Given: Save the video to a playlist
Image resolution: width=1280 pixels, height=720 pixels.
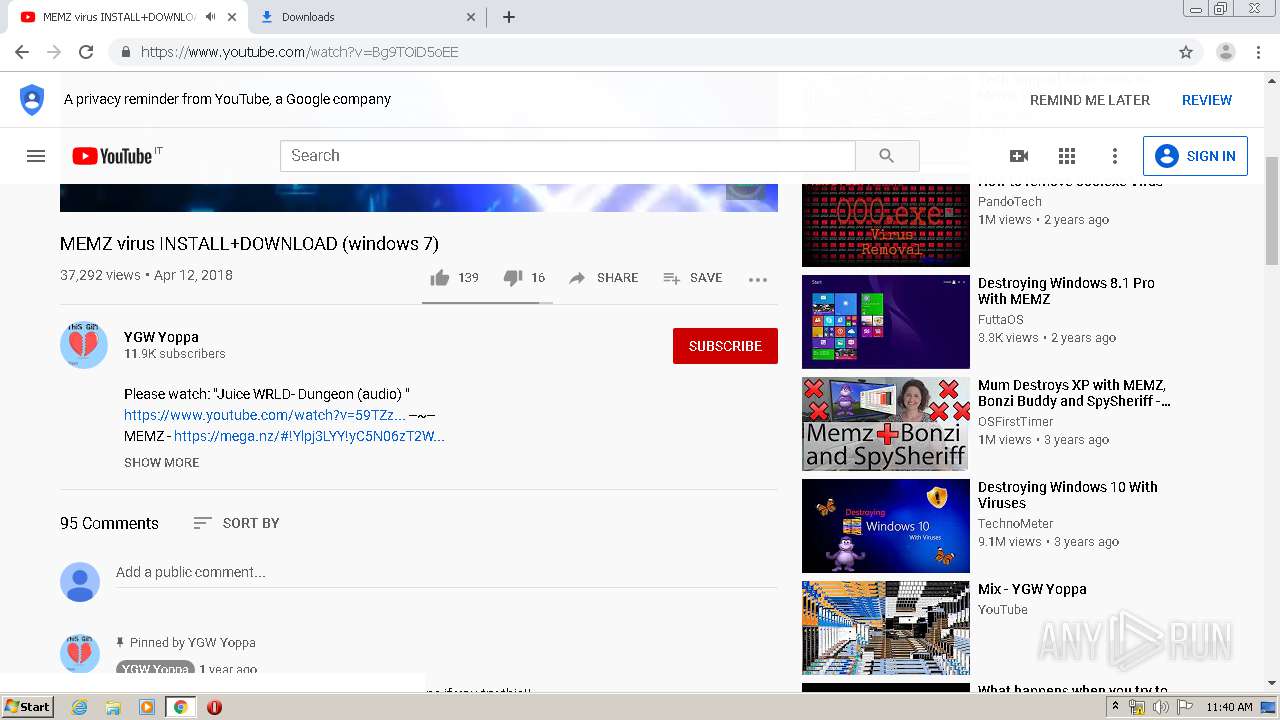Looking at the screenshot, I should (x=692, y=278).
